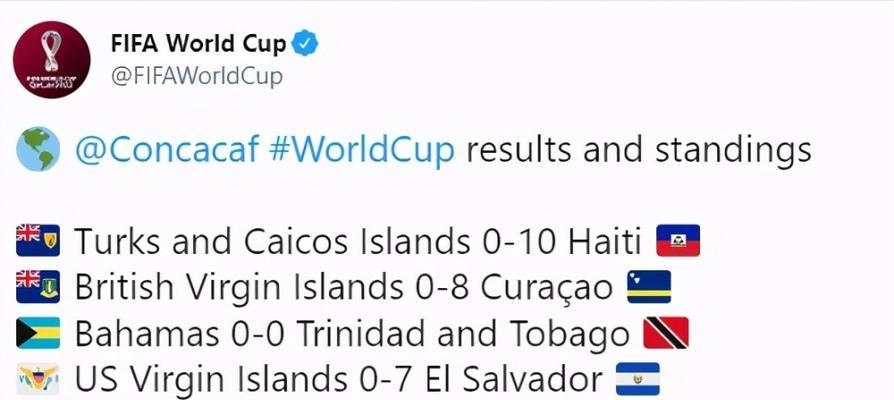The image size is (894, 400).
Task: Click the Bahamas 0-0 Trinidad and Tobago line
Action: [x=352, y=334]
